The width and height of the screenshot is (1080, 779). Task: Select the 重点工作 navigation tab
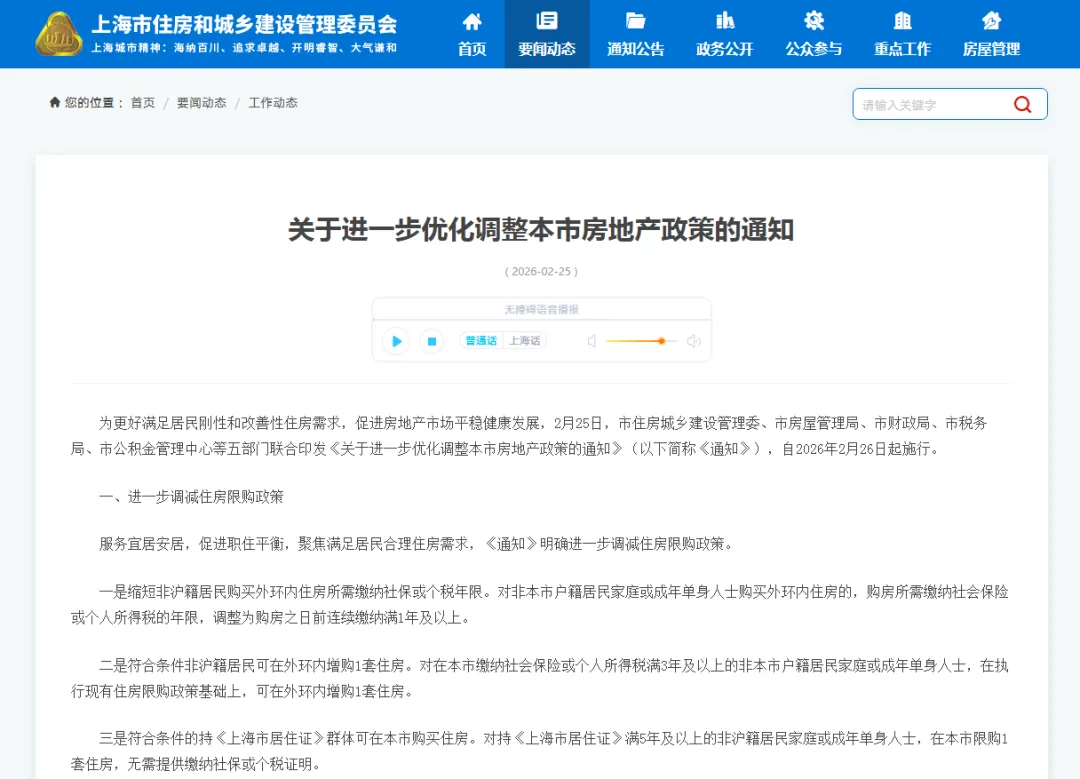click(x=902, y=34)
